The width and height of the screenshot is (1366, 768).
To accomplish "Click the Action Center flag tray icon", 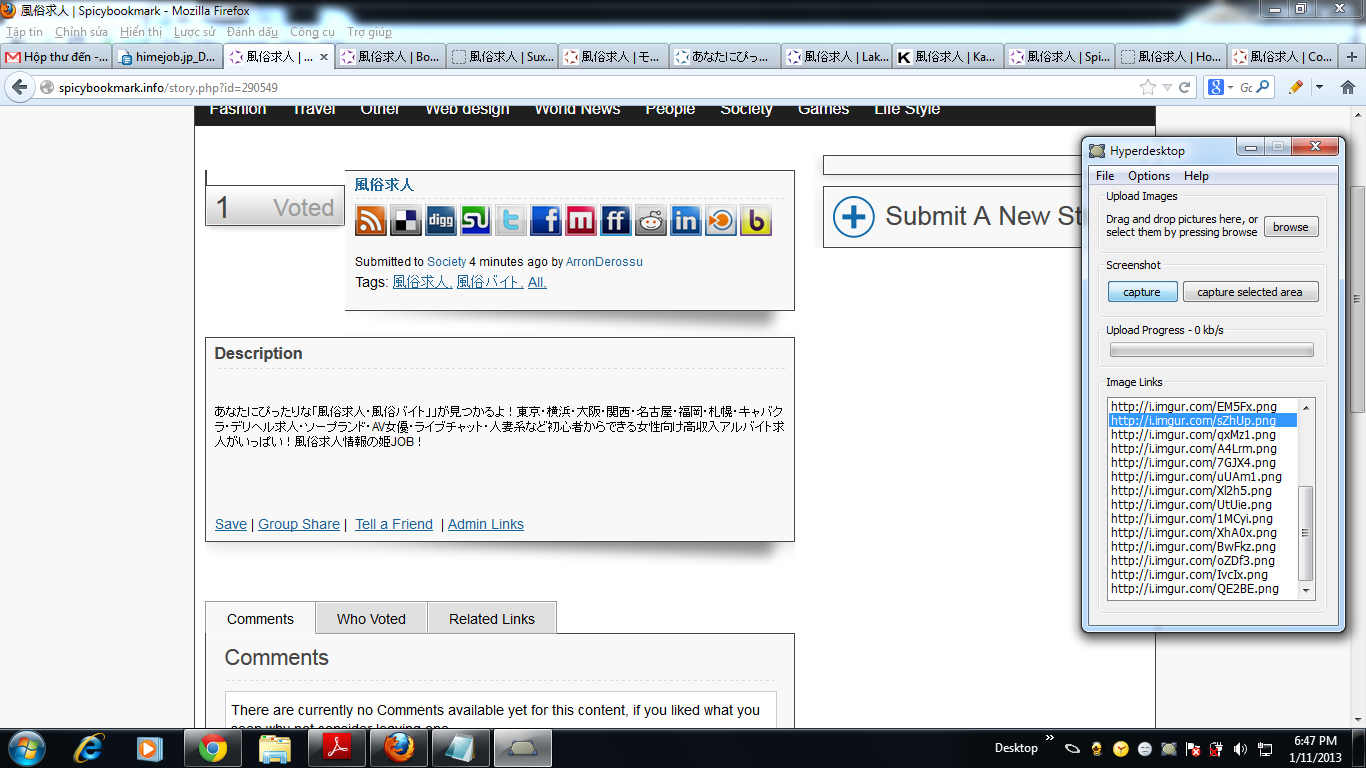I will [1193, 749].
